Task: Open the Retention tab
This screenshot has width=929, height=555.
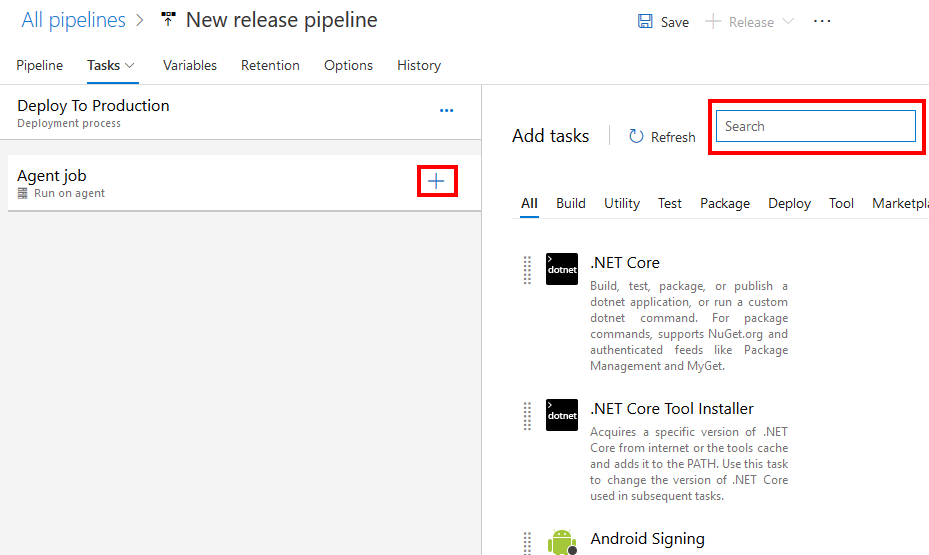Action: [270, 65]
